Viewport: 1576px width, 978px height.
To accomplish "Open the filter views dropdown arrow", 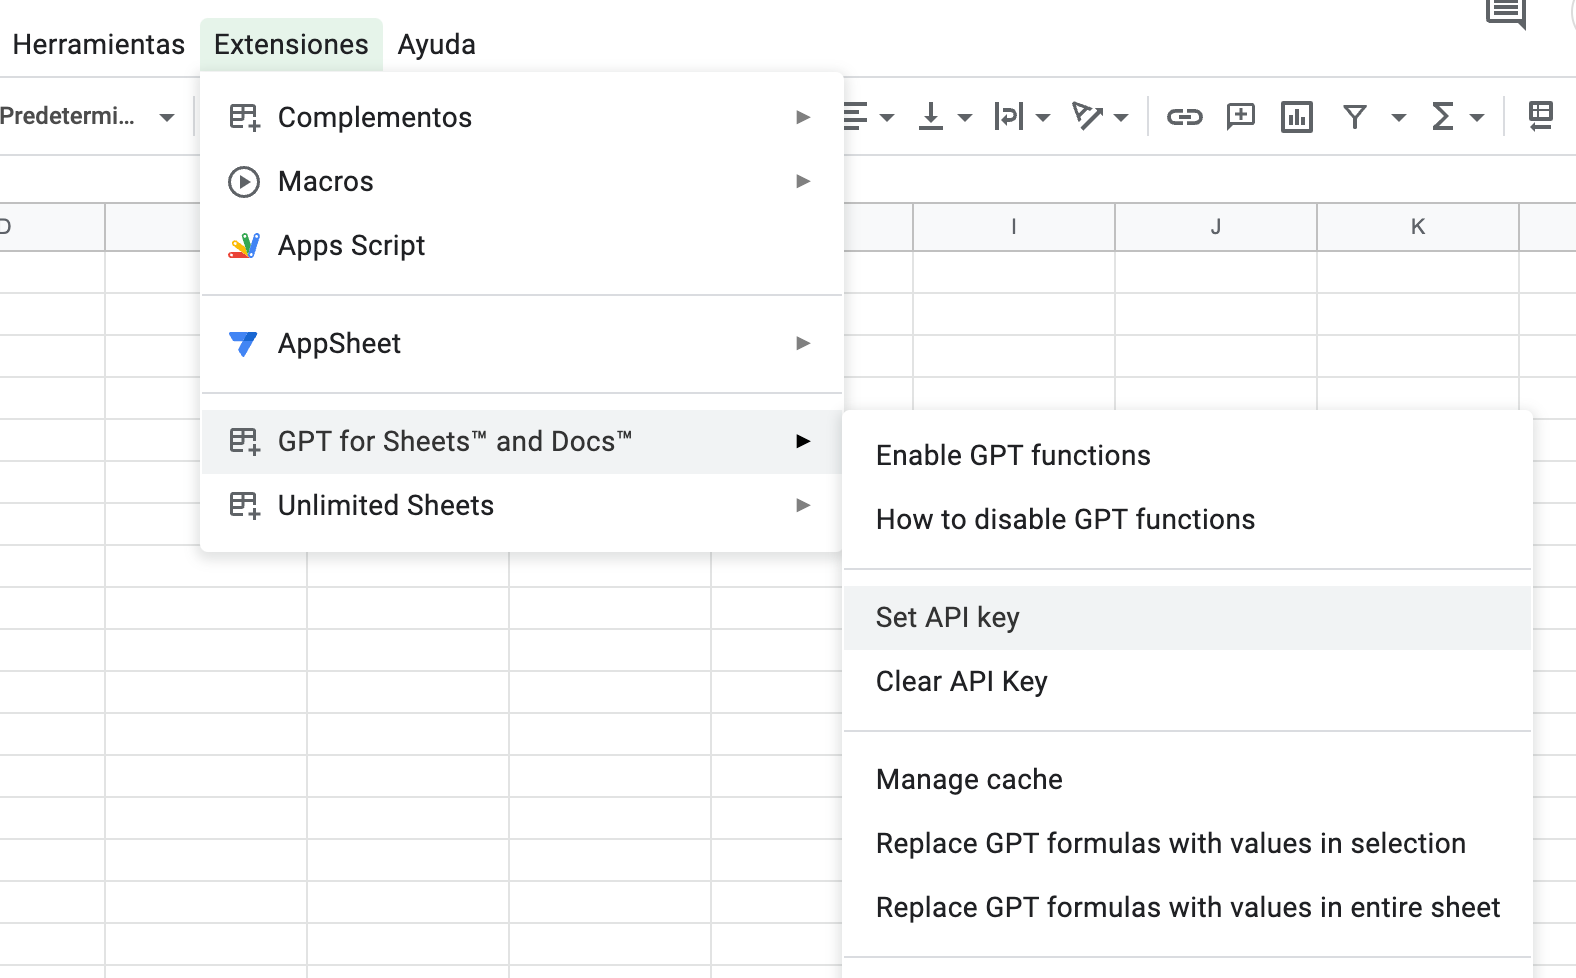I will coord(1398,118).
